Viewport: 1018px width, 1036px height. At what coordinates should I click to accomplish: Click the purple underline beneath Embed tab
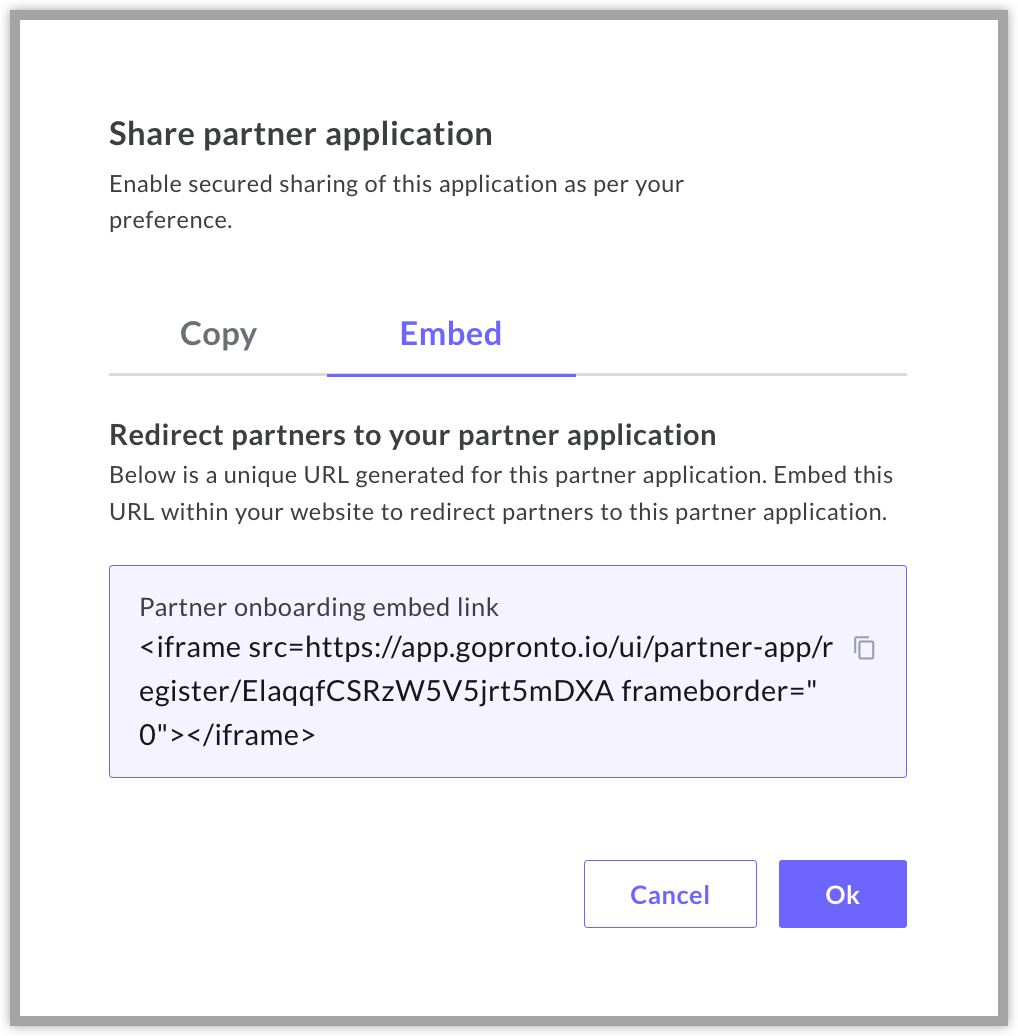(x=451, y=375)
